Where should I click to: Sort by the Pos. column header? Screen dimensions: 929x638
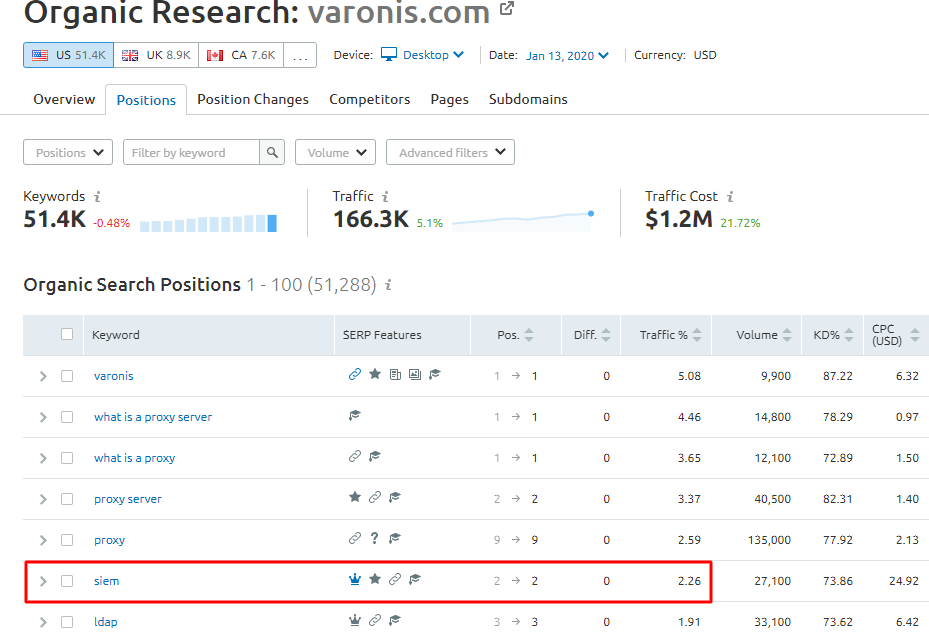pyautogui.click(x=515, y=335)
